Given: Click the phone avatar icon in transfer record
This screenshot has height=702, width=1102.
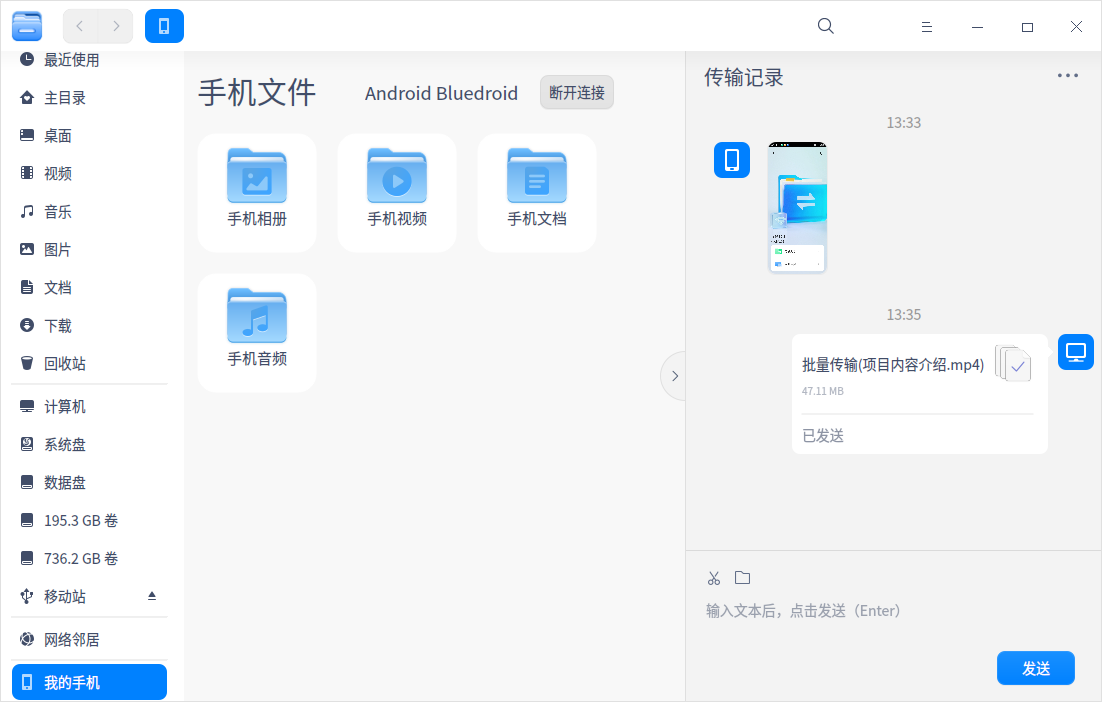Looking at the screenshot, I should [731, 159].
